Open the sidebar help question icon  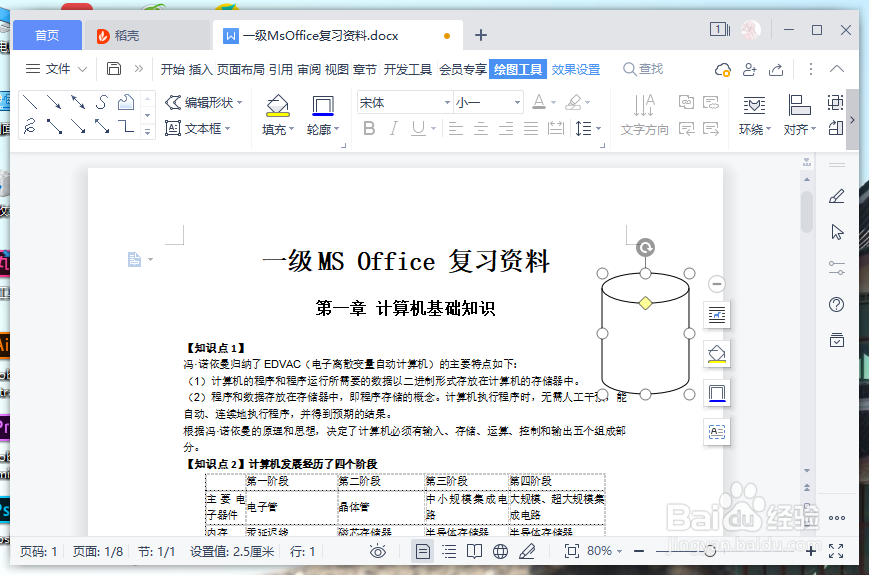point(836,304)
